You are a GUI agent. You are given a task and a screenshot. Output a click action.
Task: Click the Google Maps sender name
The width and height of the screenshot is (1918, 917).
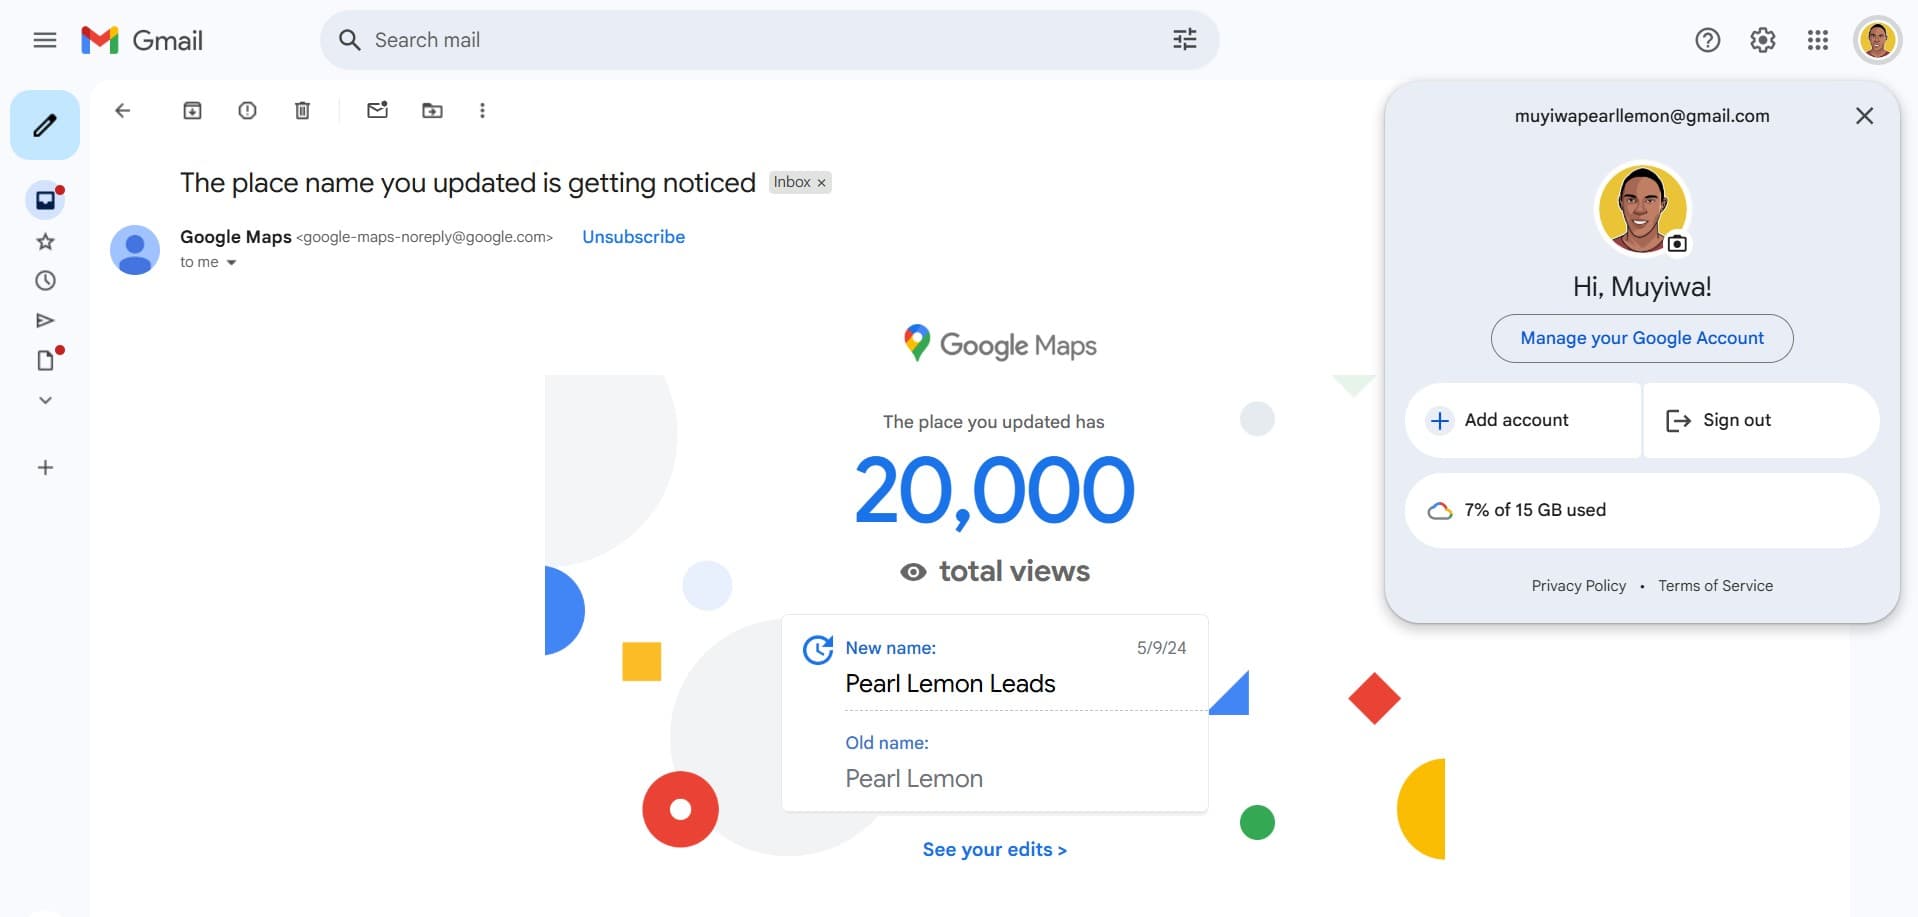click(236, 237)
